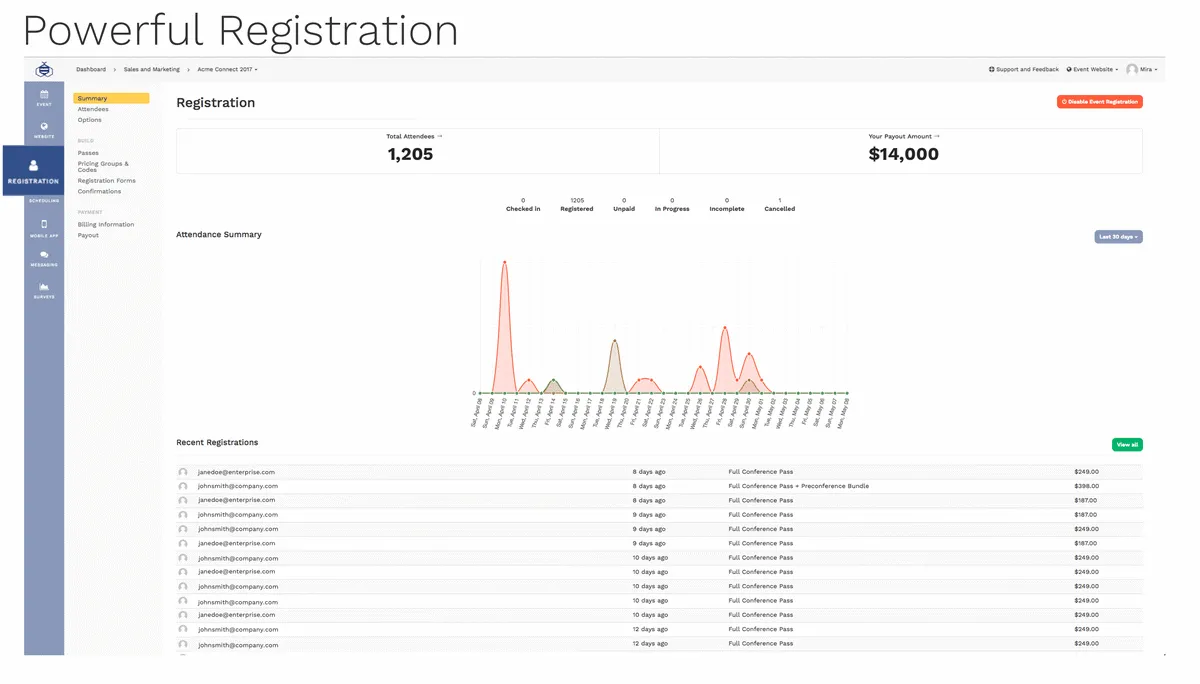The height and width of the screenshot is (684, 1200).
Task: Open the Attendees menu item
Action: click(x=93, y=109)
